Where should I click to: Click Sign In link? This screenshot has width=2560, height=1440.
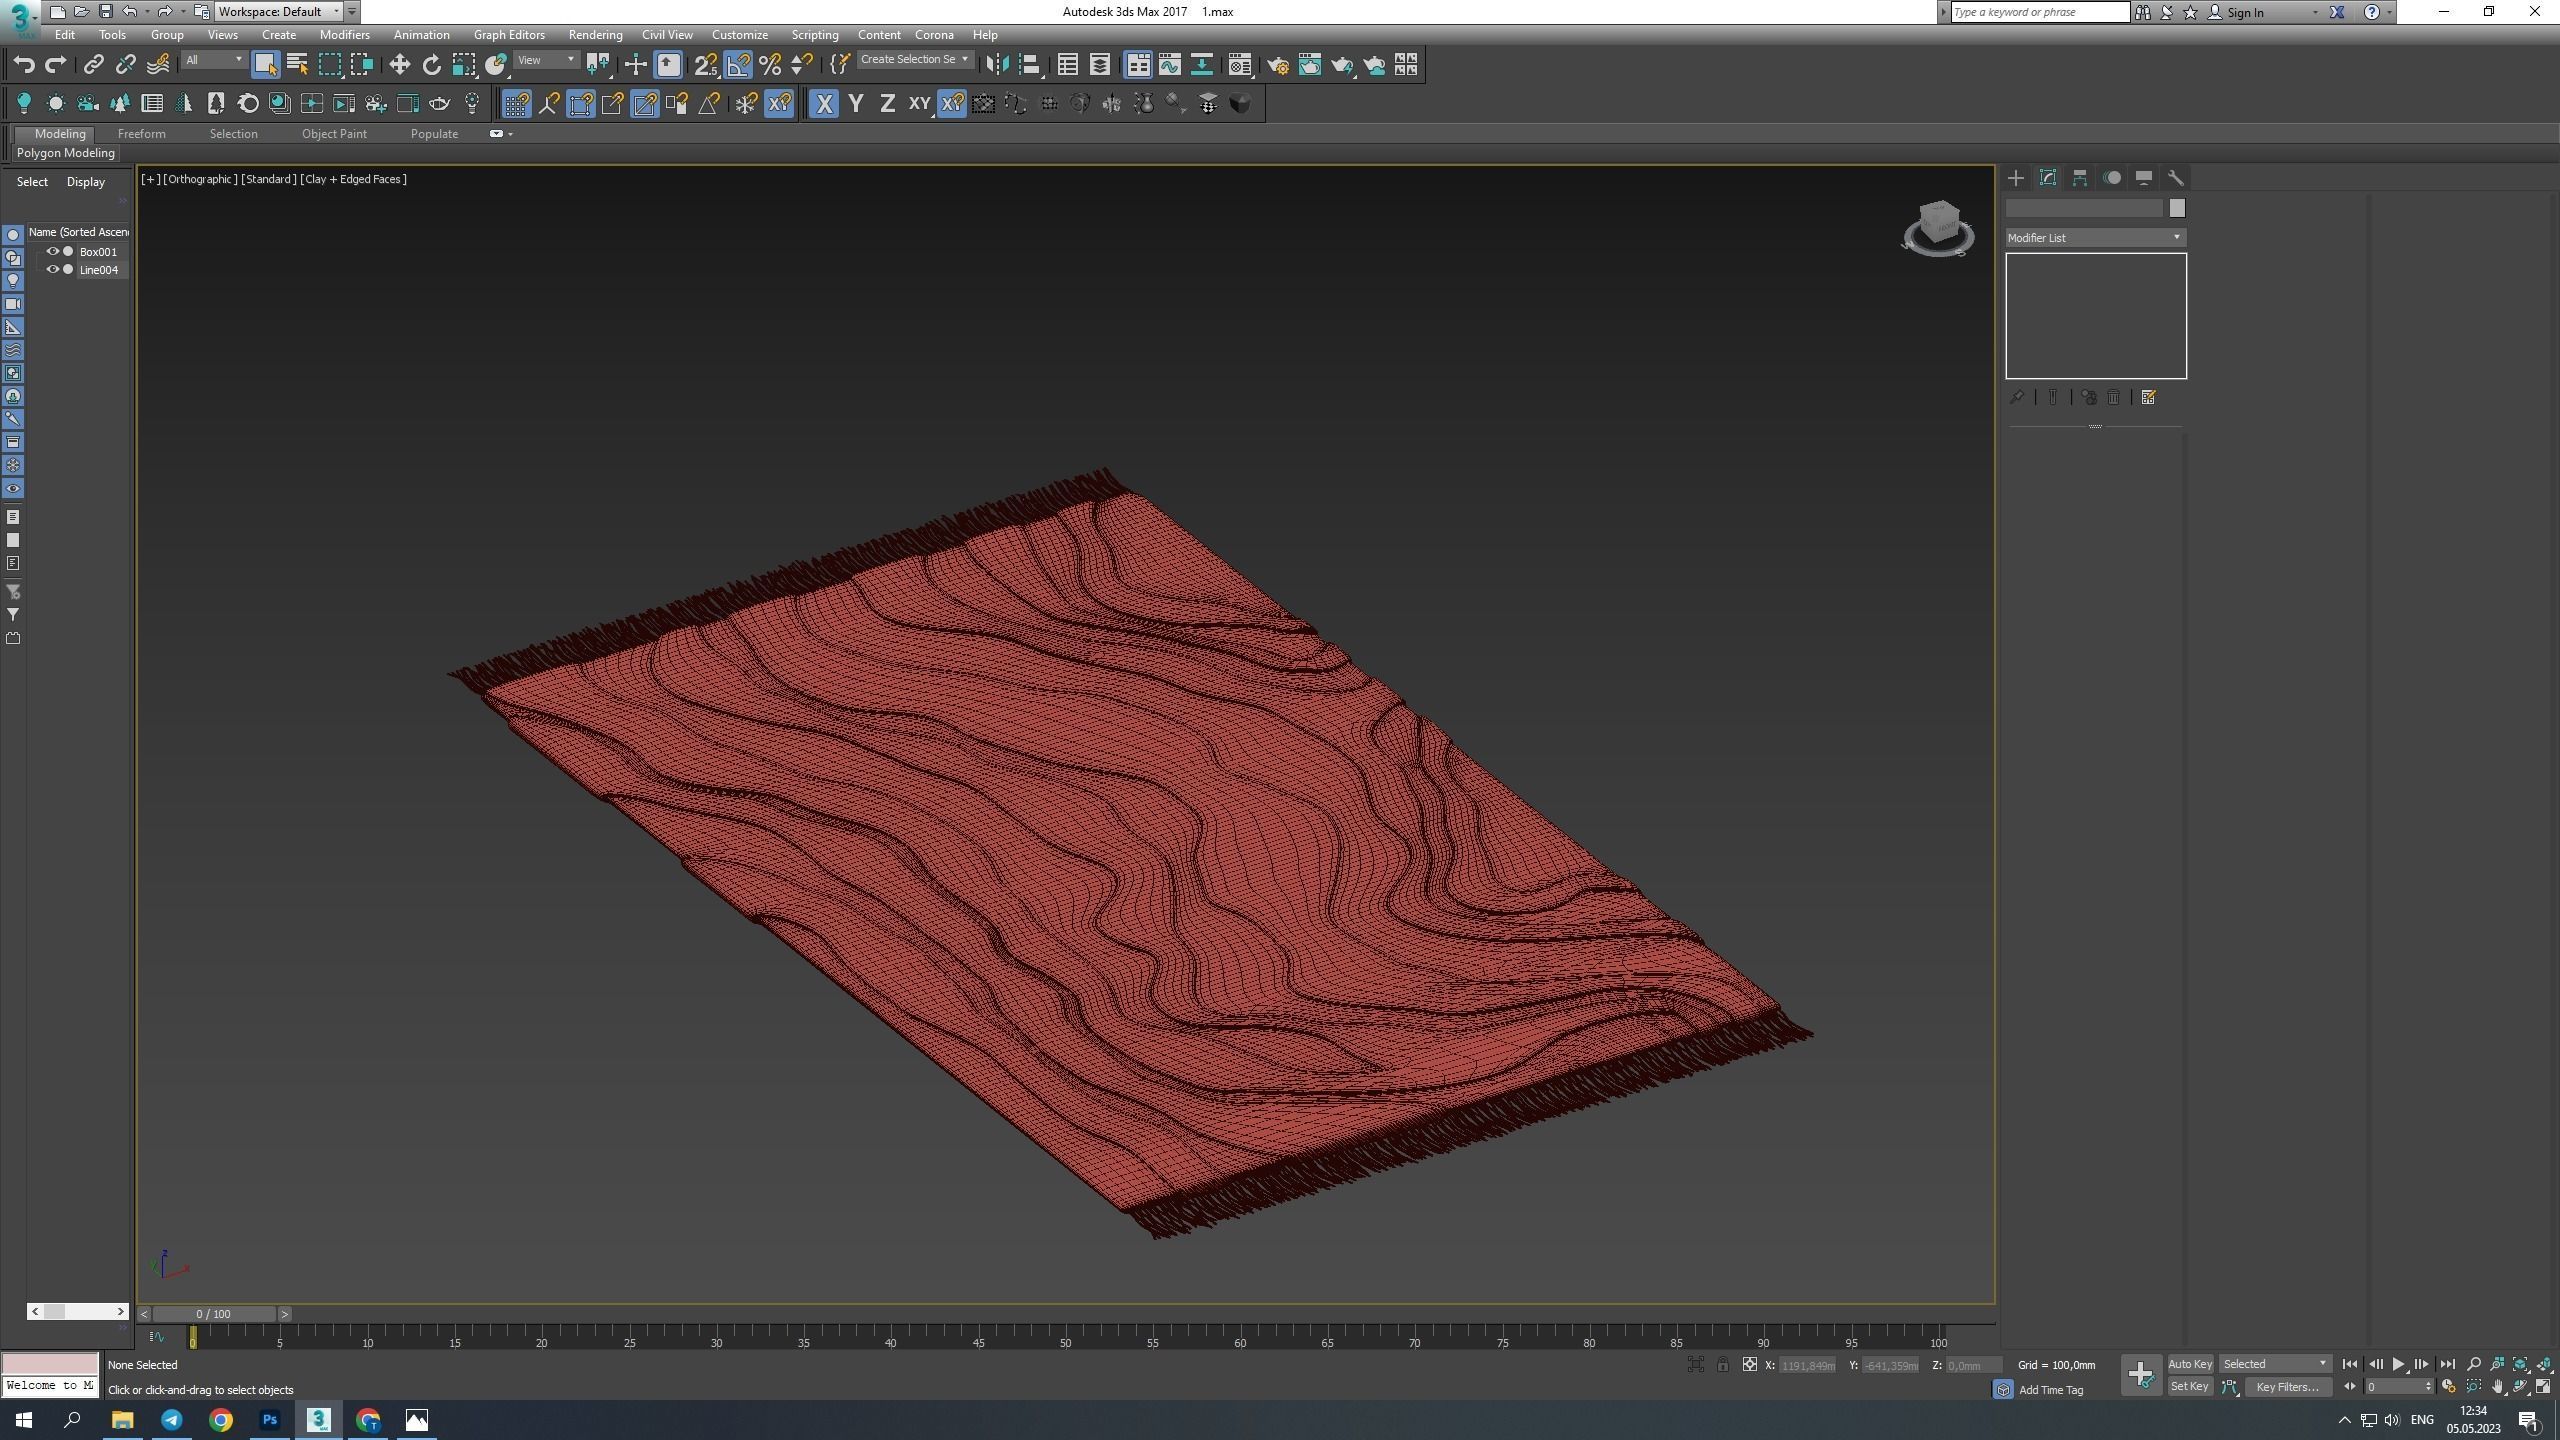click(2245, 12)
